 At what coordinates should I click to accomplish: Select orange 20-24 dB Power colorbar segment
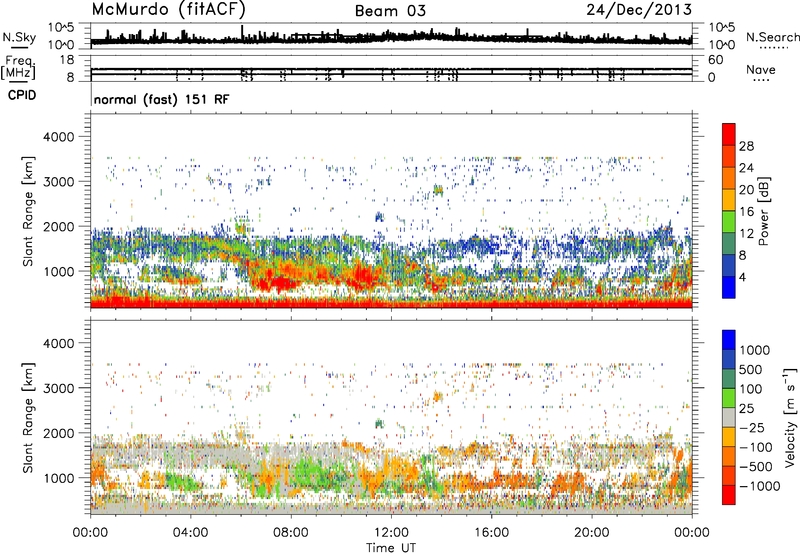729,178
